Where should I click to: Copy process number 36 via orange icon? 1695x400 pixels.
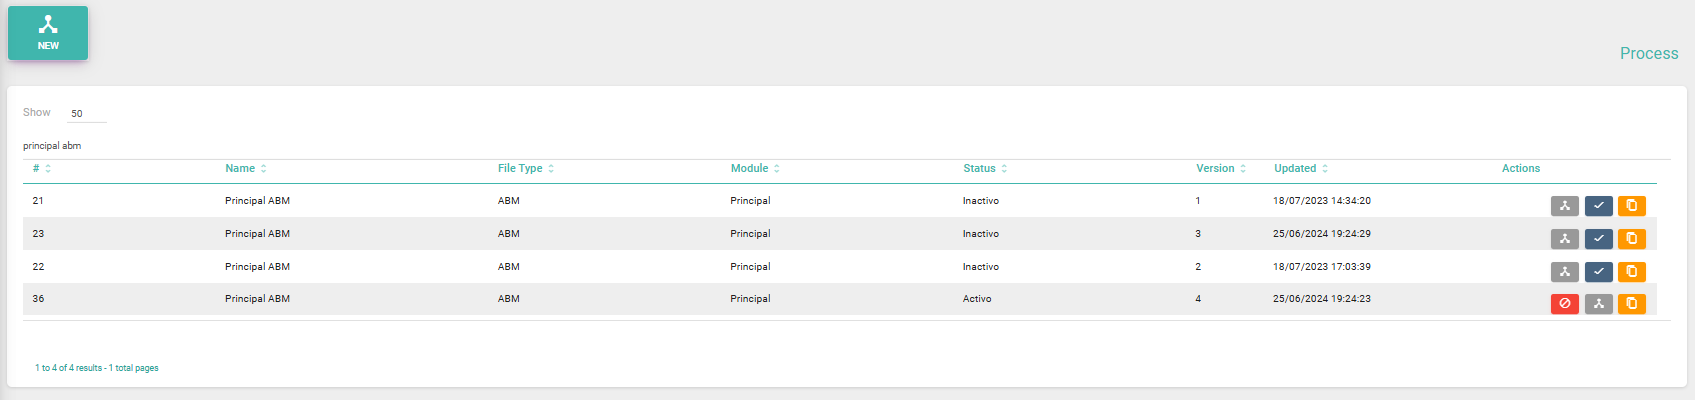[1632, 304]
